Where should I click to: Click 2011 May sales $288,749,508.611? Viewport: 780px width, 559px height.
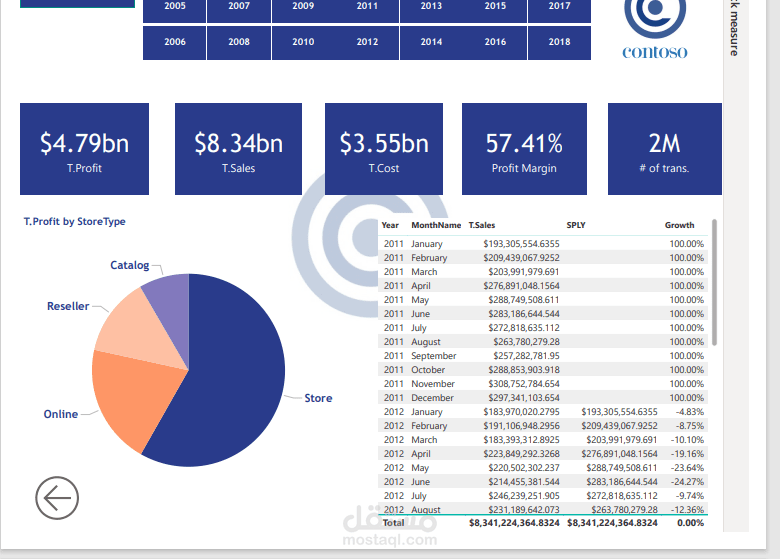(x=524, y=300)
